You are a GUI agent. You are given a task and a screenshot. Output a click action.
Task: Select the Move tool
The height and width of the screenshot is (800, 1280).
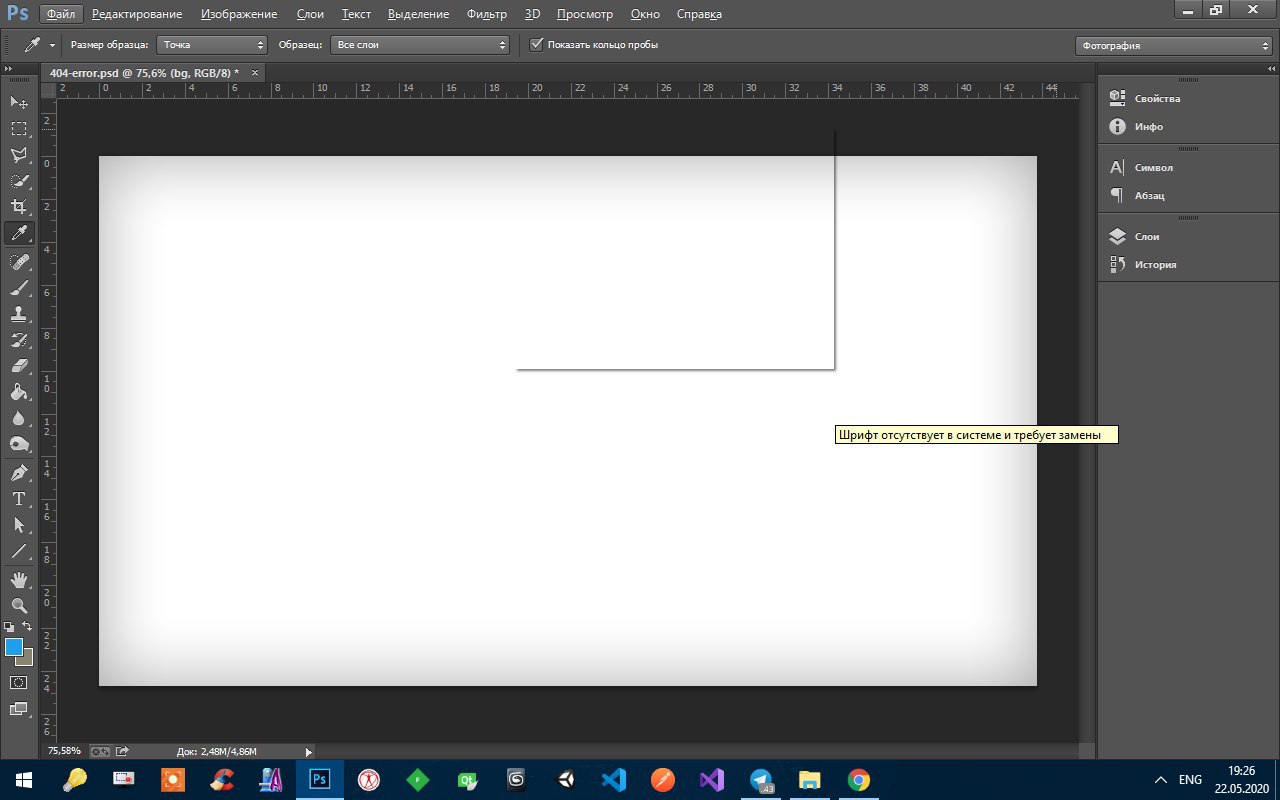(19, 102)
